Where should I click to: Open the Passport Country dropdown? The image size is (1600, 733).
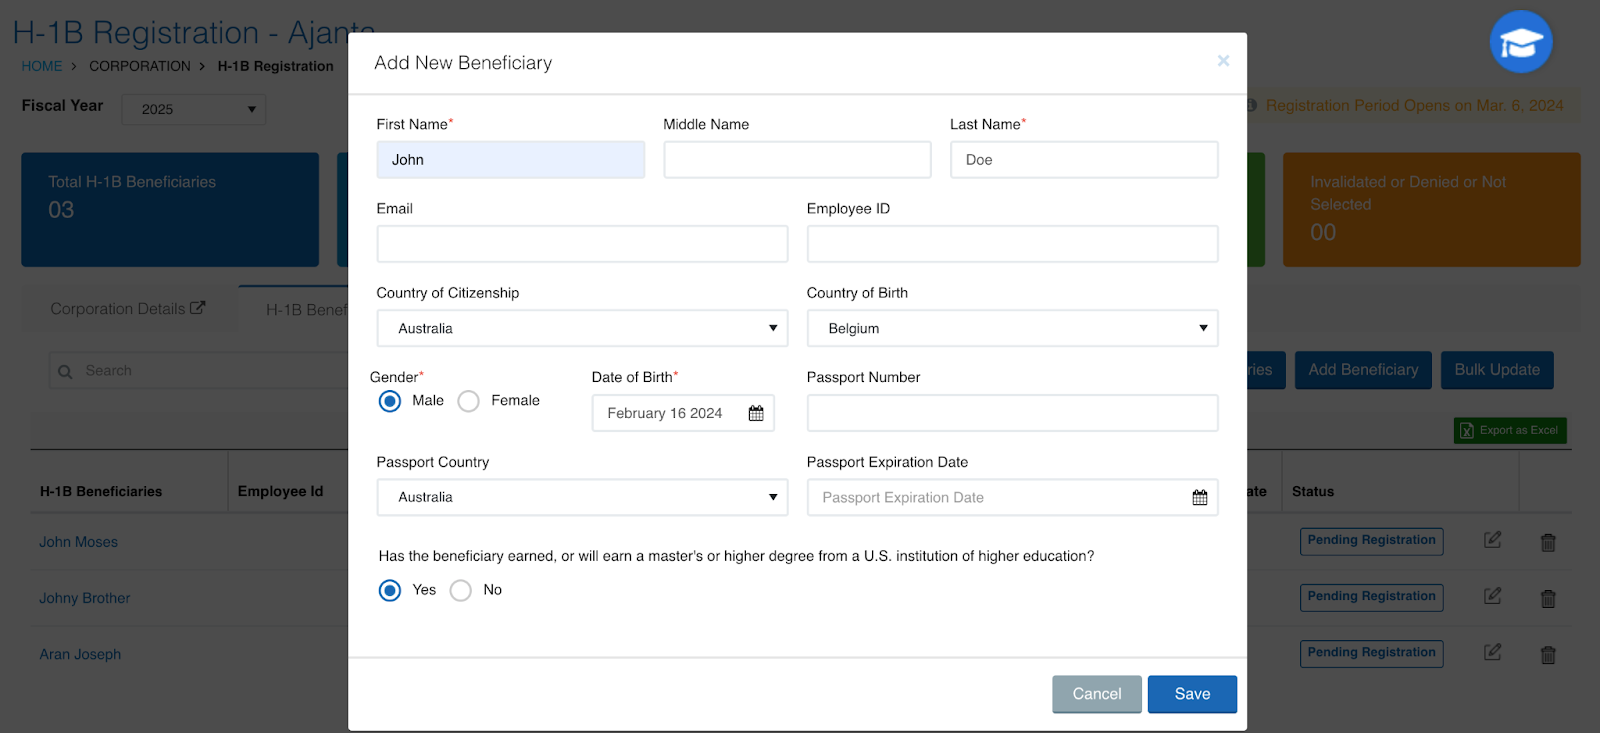pos(582,497)
